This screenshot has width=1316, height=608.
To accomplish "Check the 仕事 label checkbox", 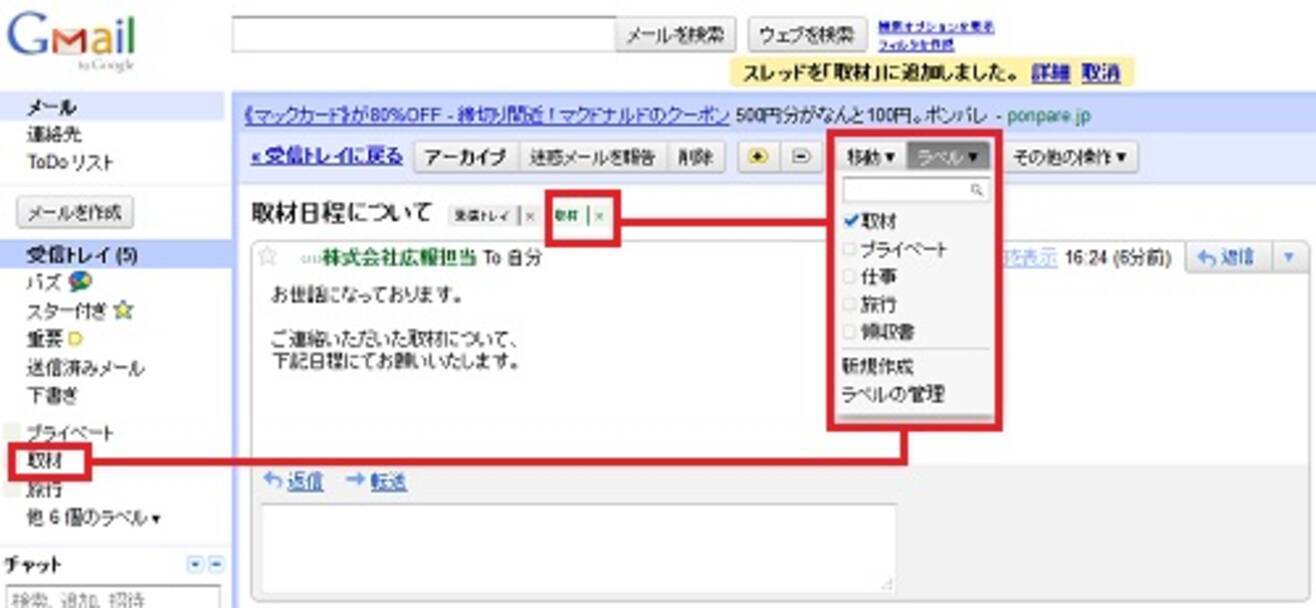I will [x=850, y=277].
